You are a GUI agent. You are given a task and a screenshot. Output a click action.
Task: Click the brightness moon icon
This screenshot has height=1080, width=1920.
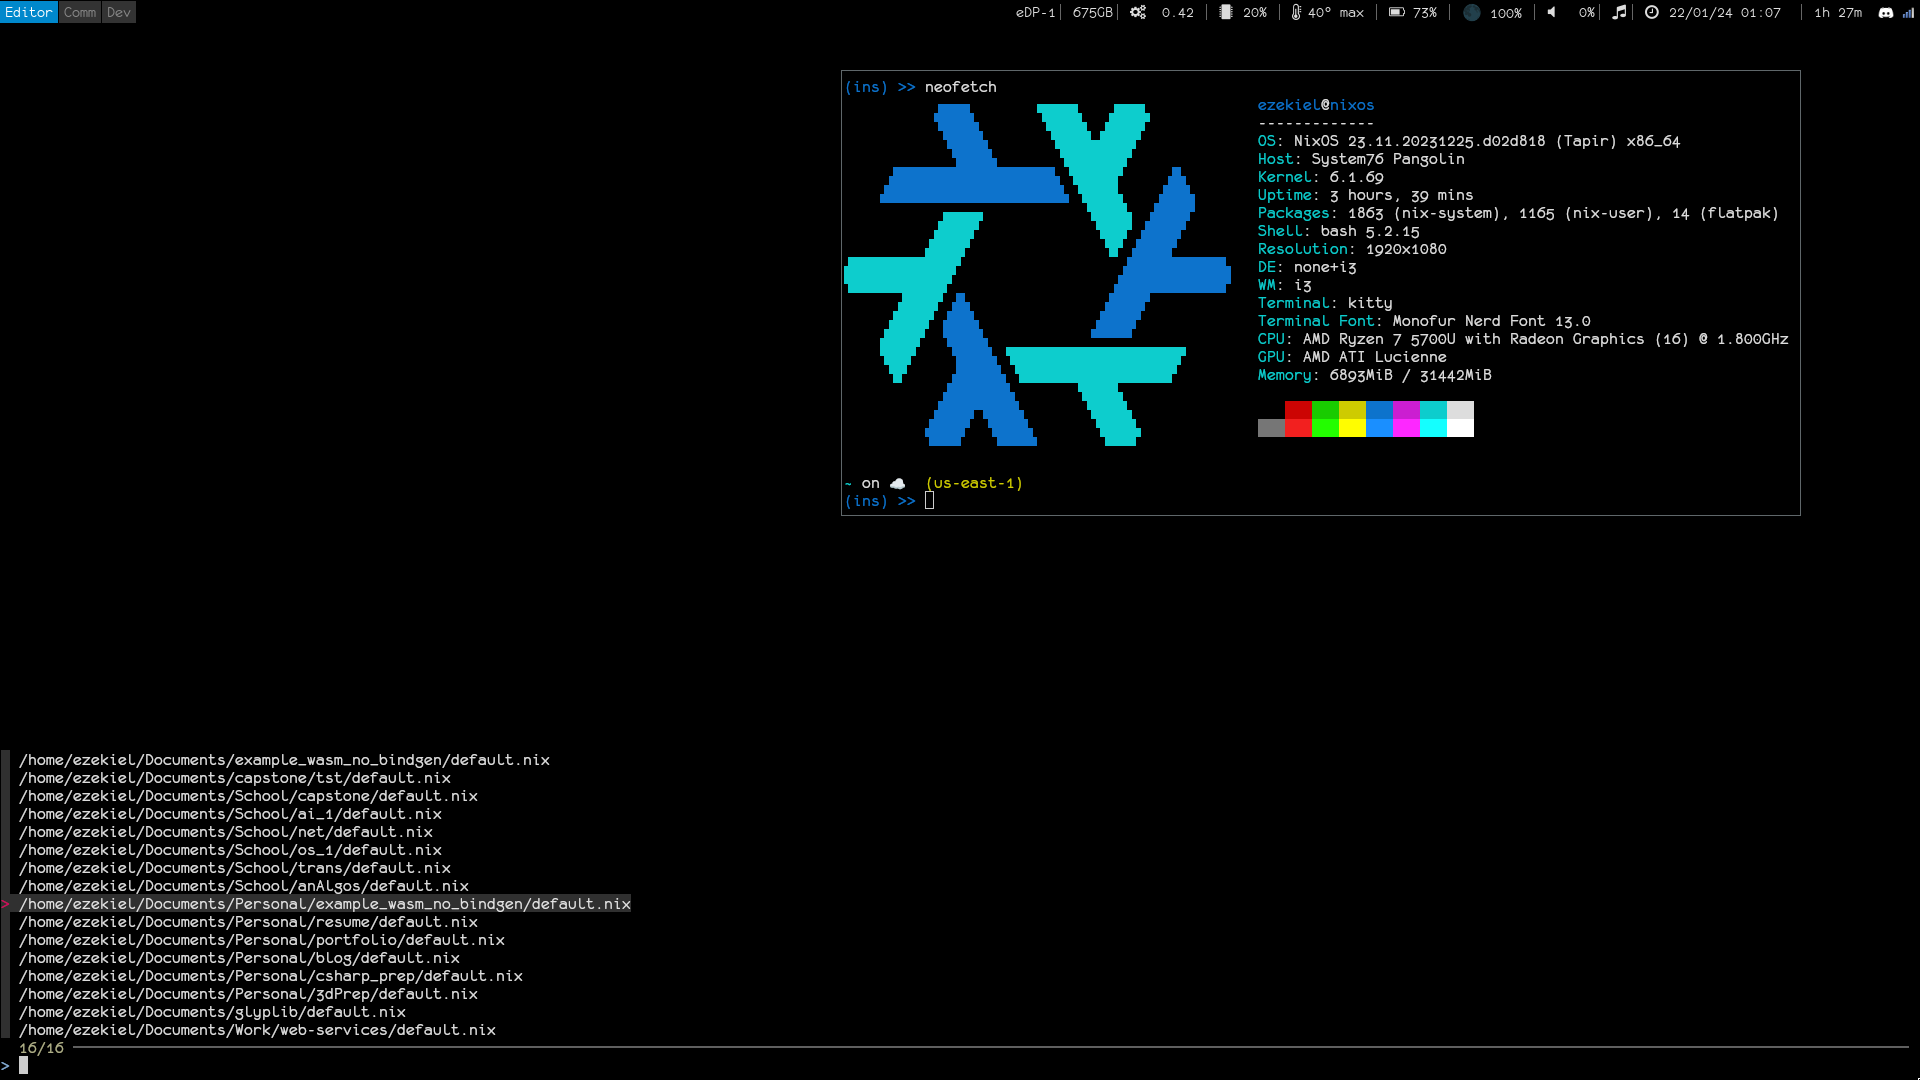coord(1471,12)
